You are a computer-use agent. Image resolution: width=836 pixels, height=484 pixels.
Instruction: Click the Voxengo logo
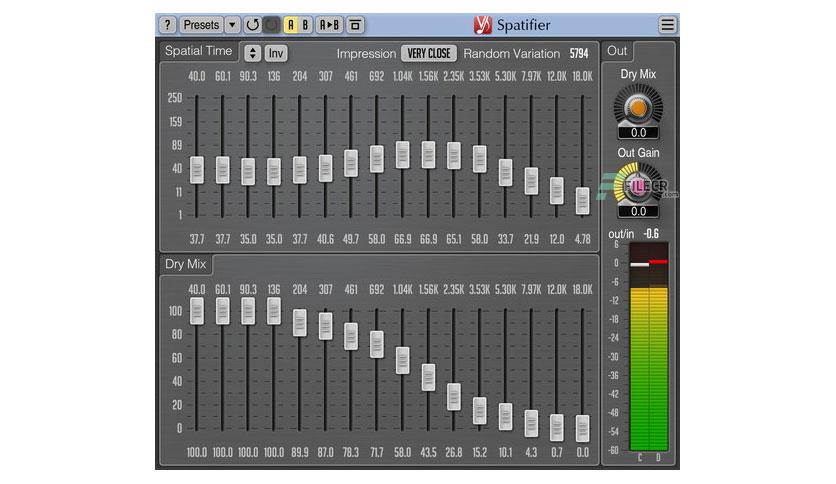(x=483, y=25)
